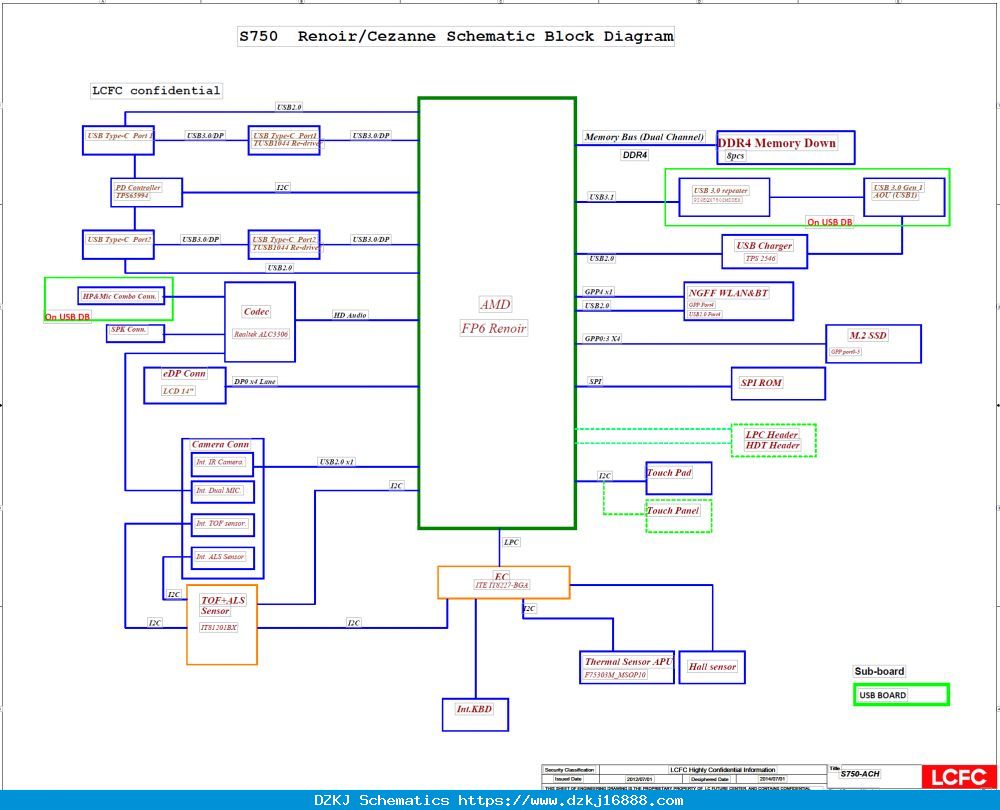Click the FP6 Renoir label

(x=494, y=328)
